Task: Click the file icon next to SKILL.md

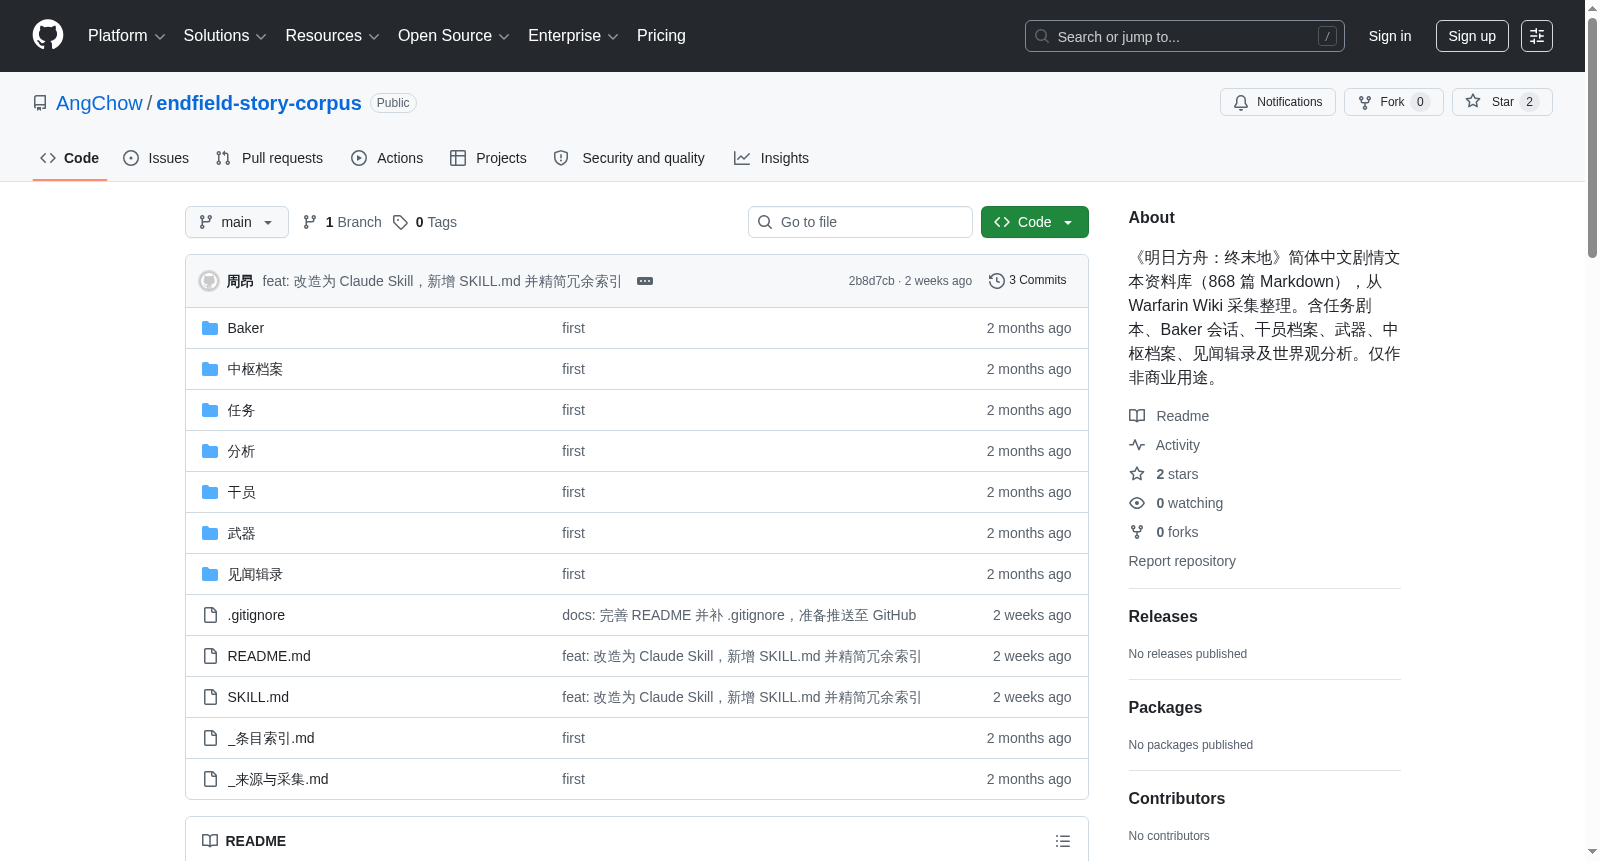Action: 210,697
